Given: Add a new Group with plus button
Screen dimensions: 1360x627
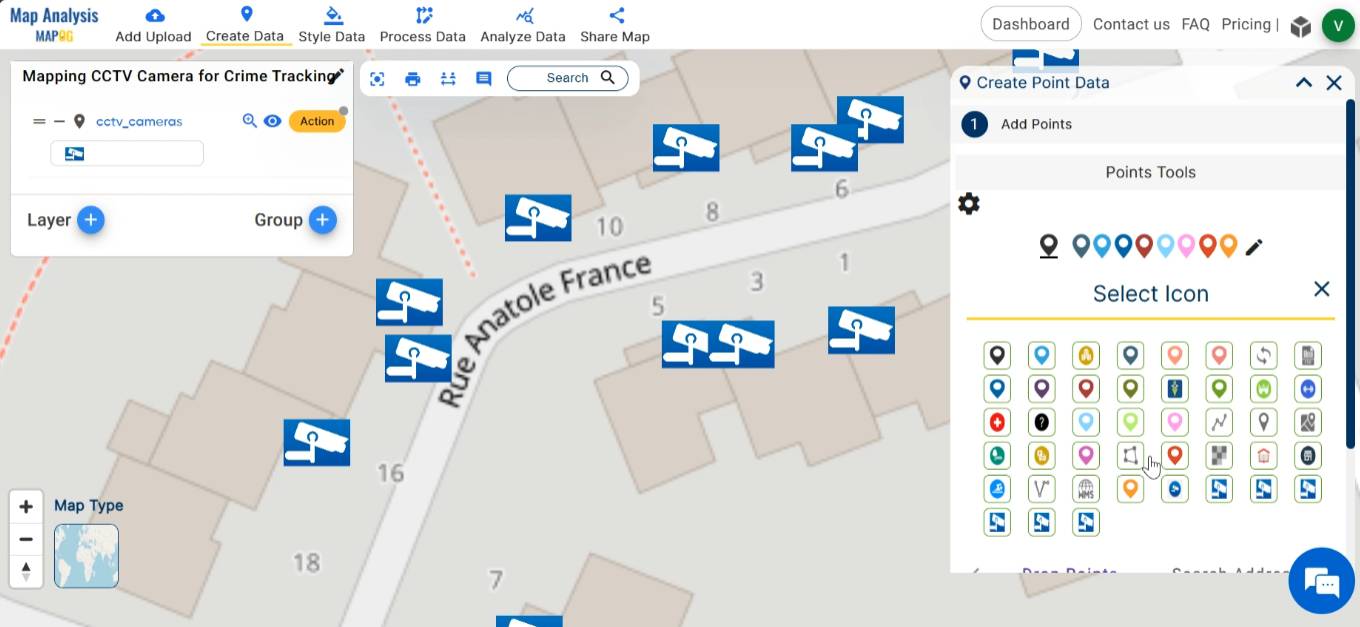Looking at the screenshot, I should click(323, 220).
